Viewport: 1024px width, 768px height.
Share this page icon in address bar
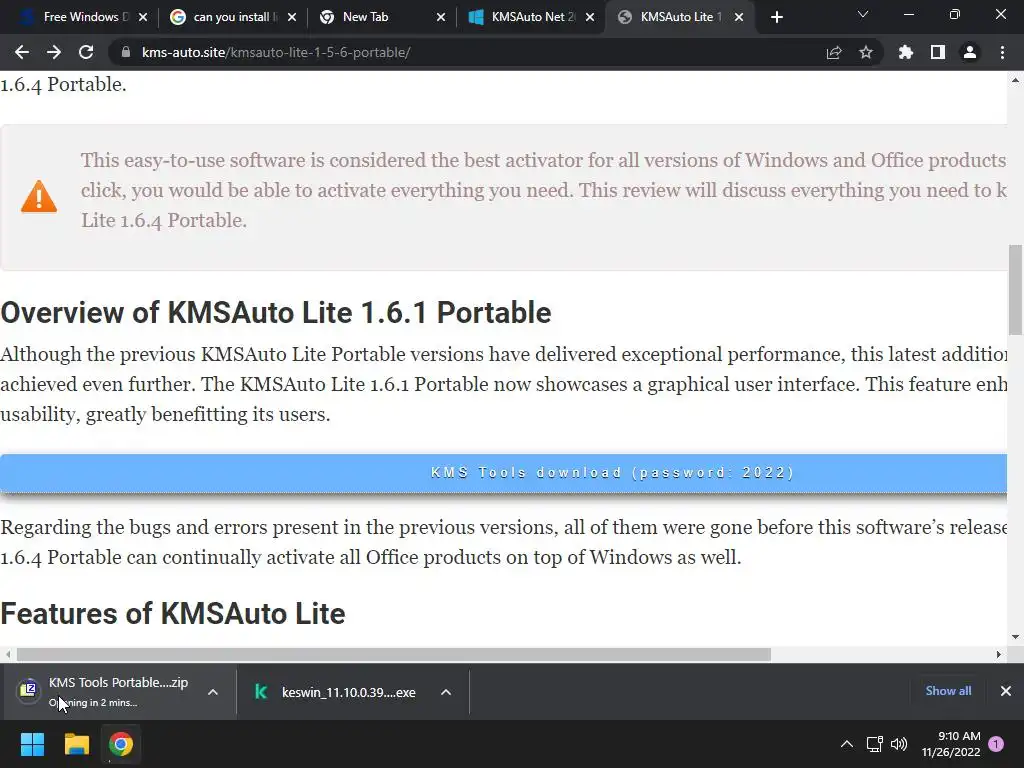pos(834,52)
